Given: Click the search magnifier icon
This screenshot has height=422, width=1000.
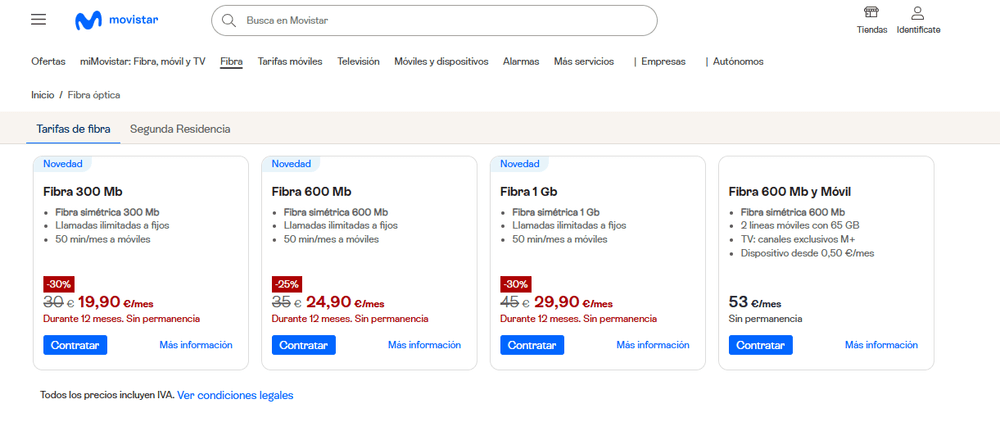Looking at the screenshot, I should coord(229,20).
